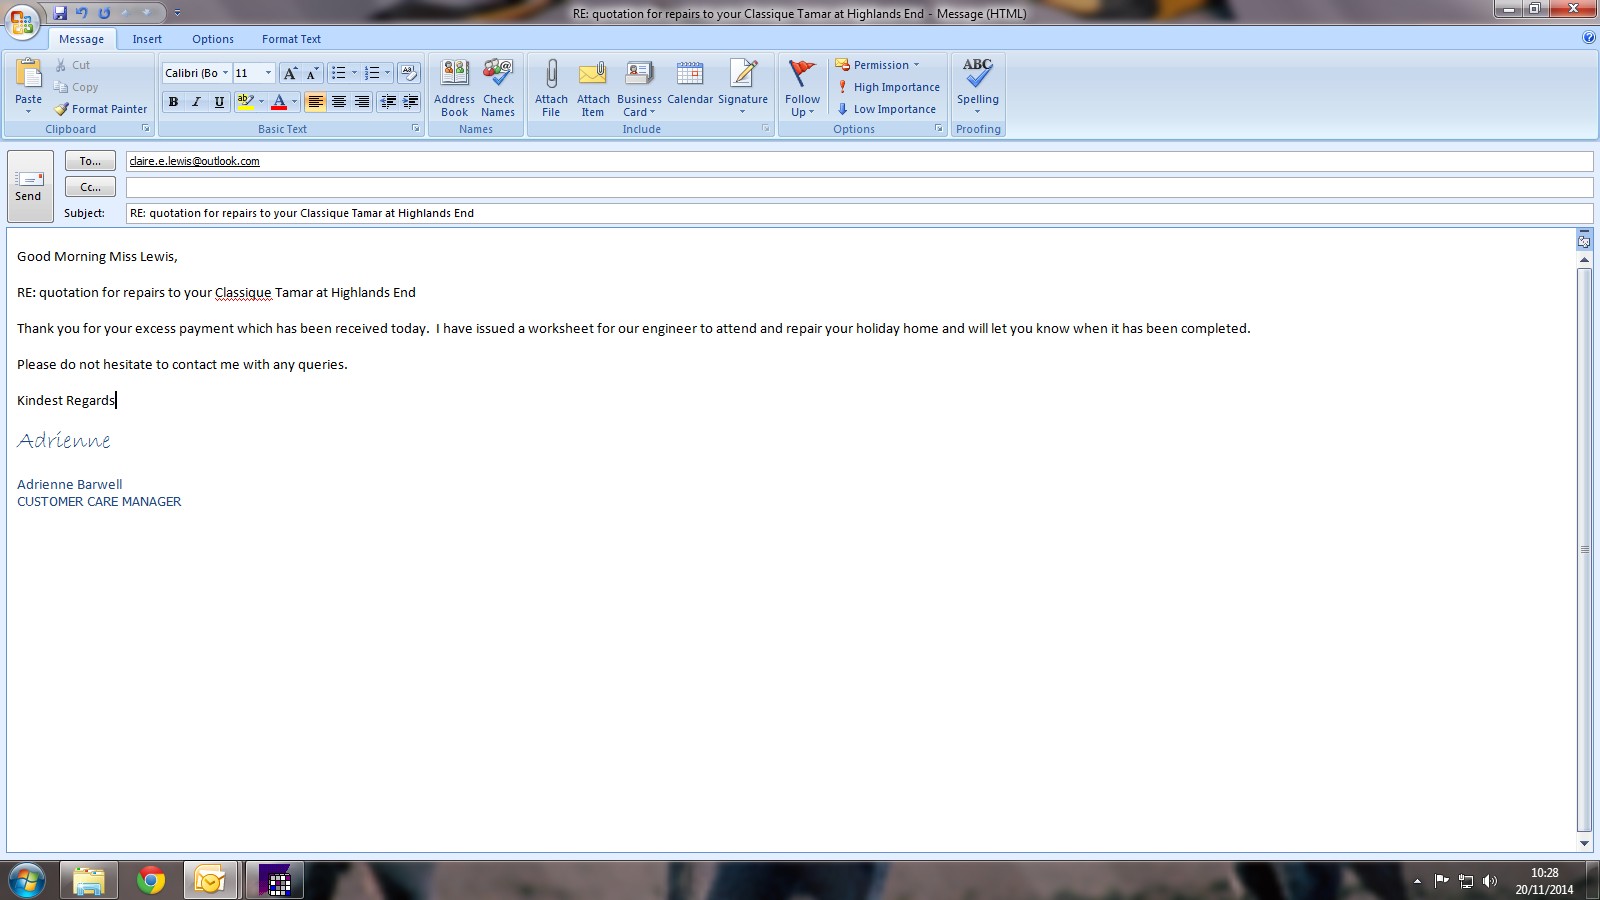
Task: Send the email message
Action: click(30, 186)
